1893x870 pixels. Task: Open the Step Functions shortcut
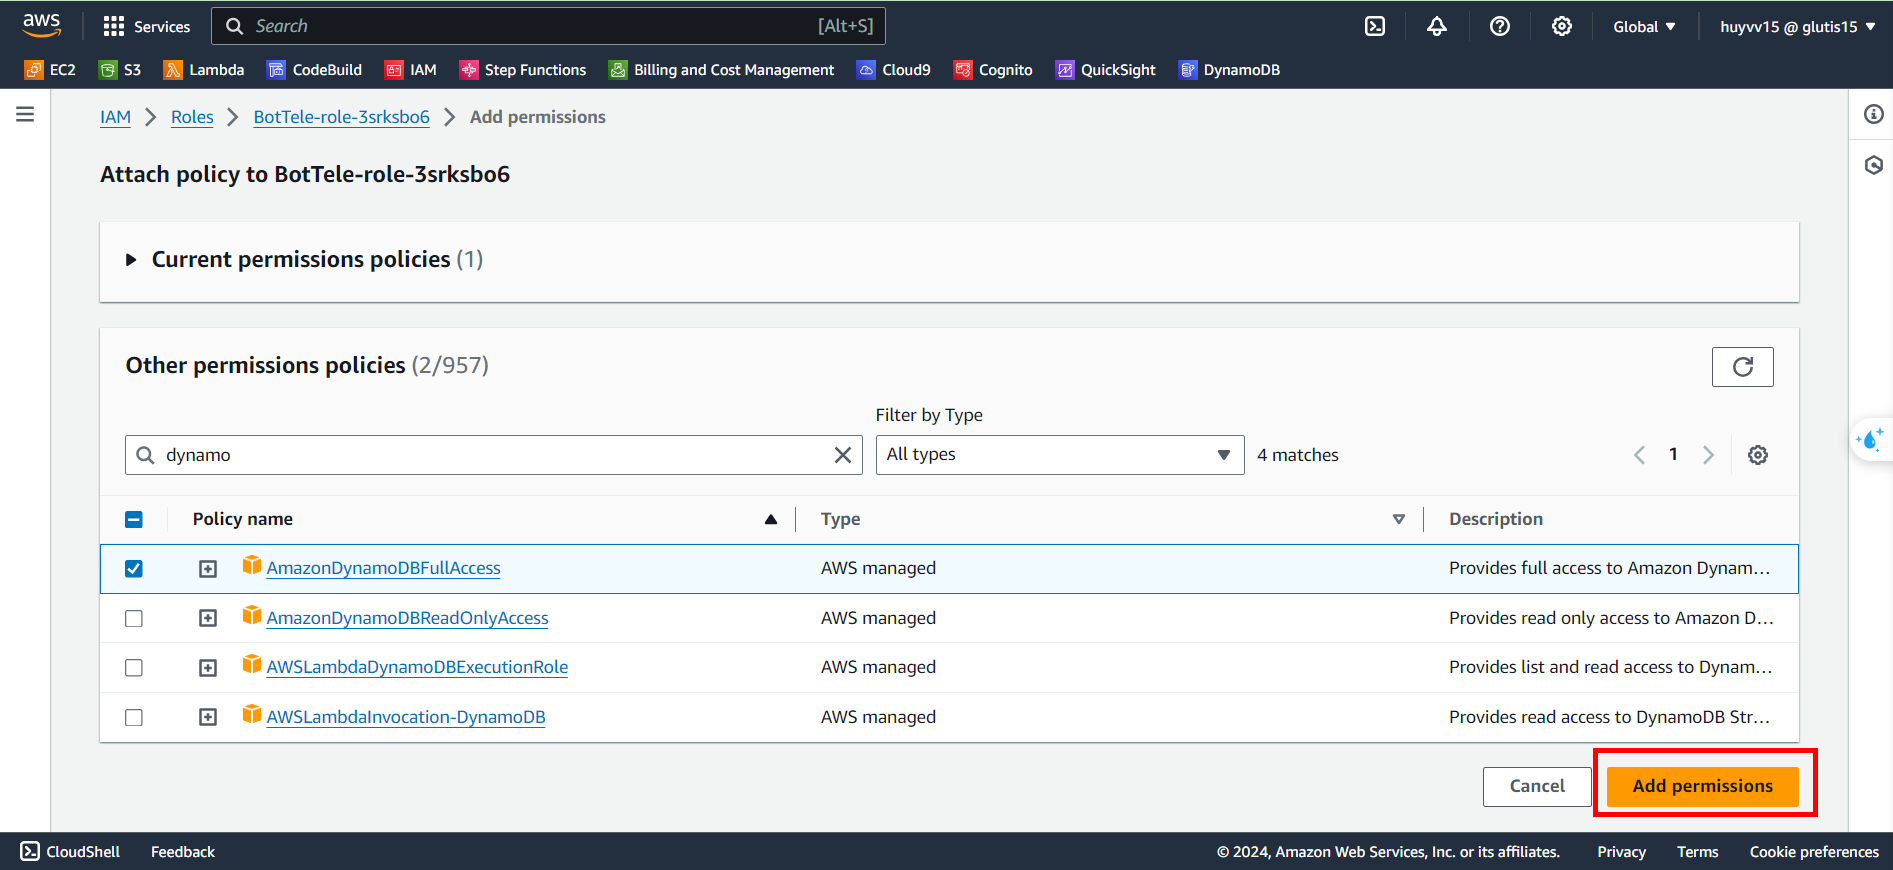point(523,69)
